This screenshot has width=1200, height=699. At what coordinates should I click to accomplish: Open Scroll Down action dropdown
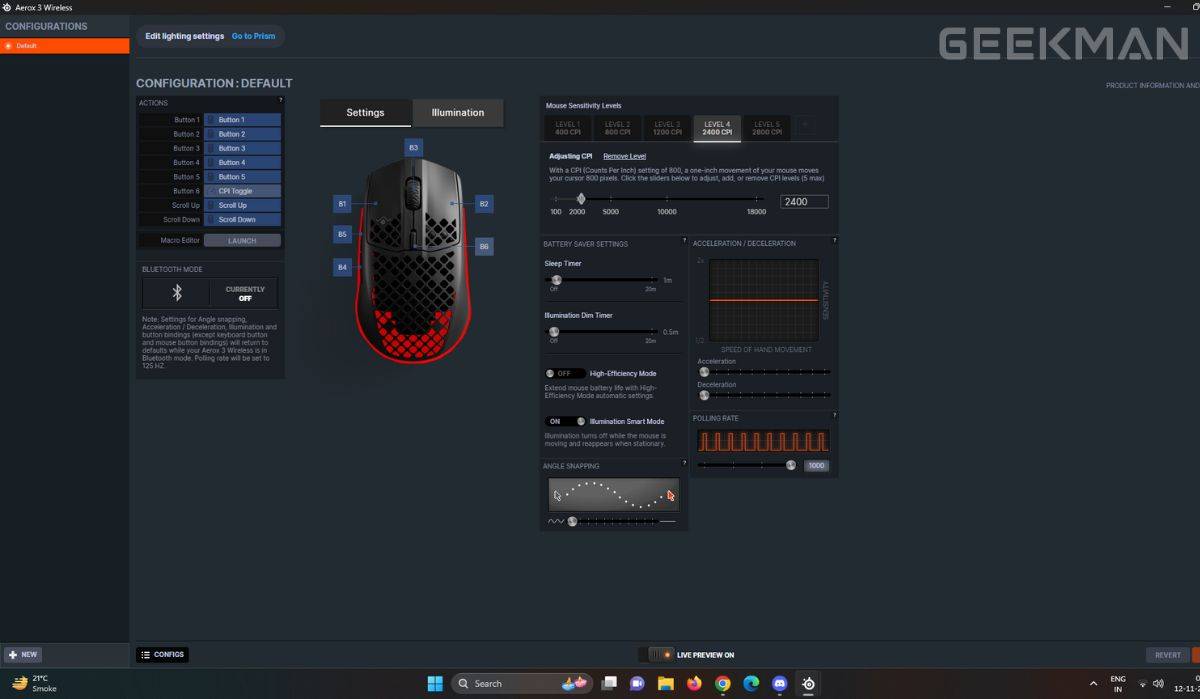click(x=242, y=219)
